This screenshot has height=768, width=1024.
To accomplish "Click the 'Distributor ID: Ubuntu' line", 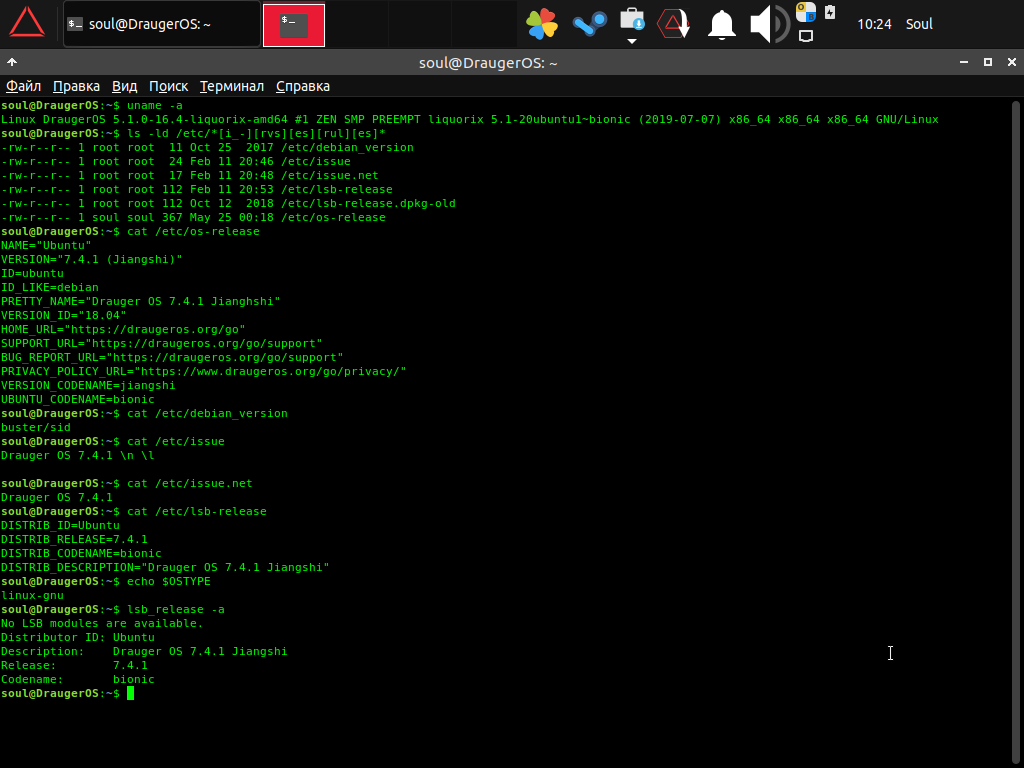I will click(x=78, y=637).
